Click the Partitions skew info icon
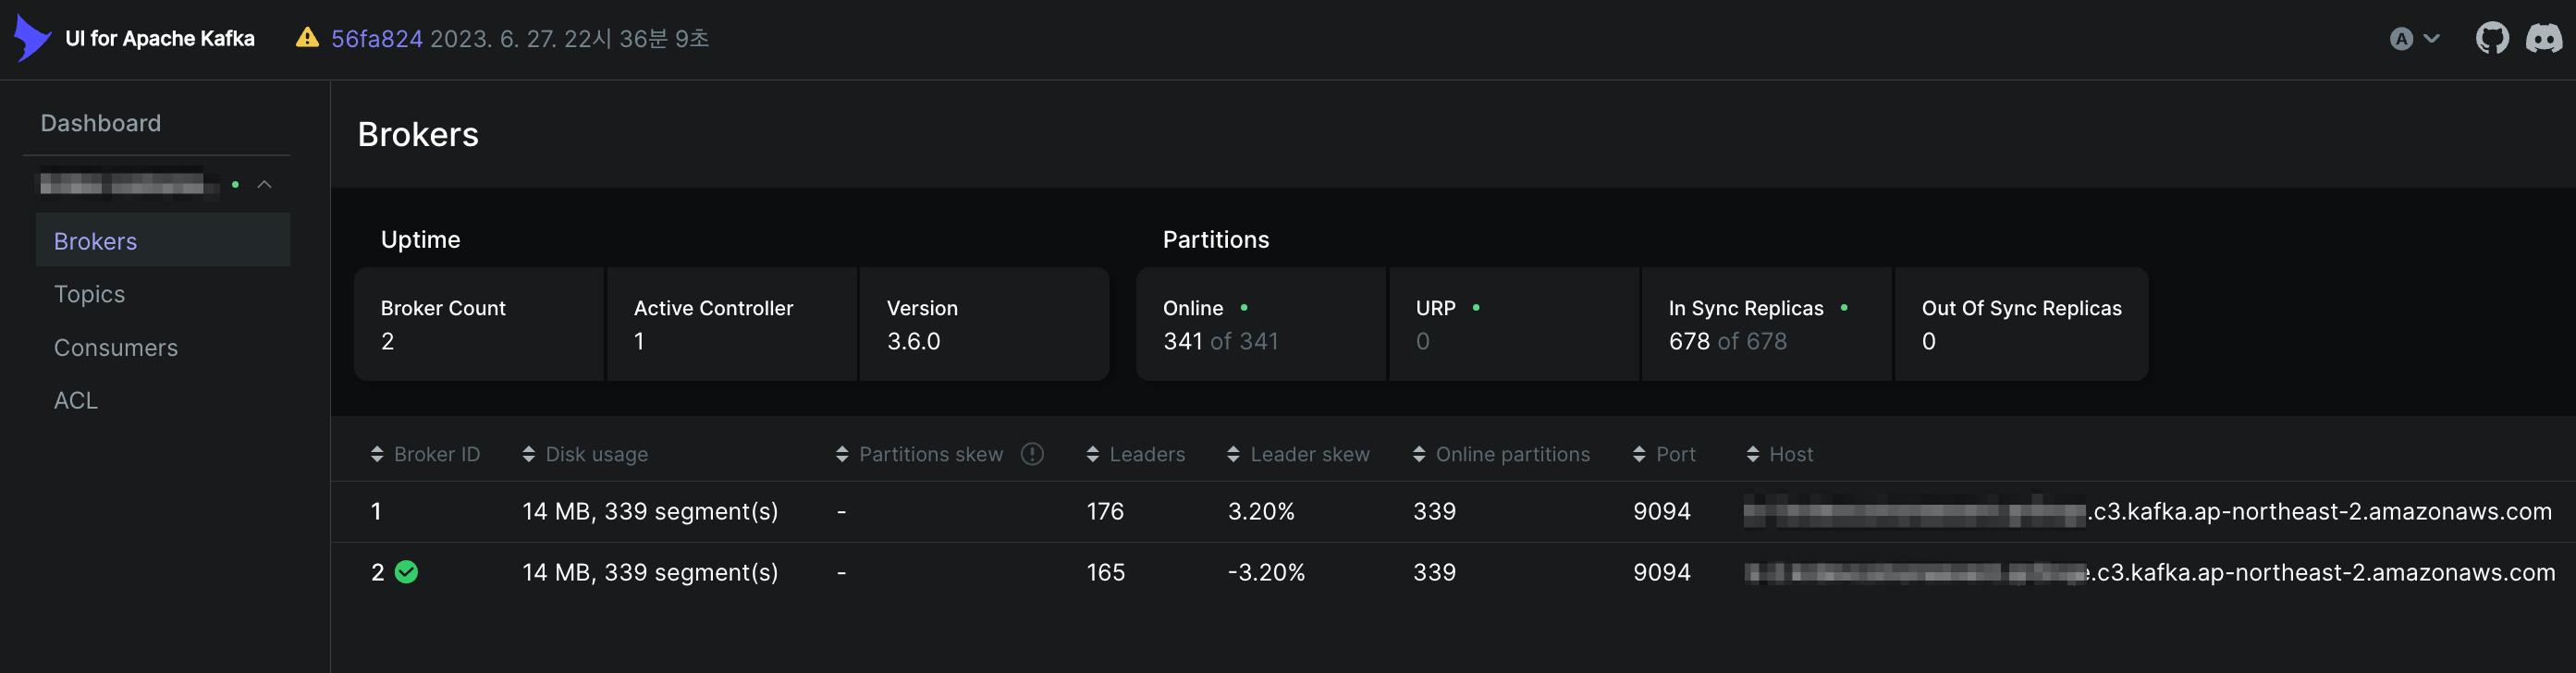The height and width of the screenshot is (673, 2576). tap(1032, 454)
